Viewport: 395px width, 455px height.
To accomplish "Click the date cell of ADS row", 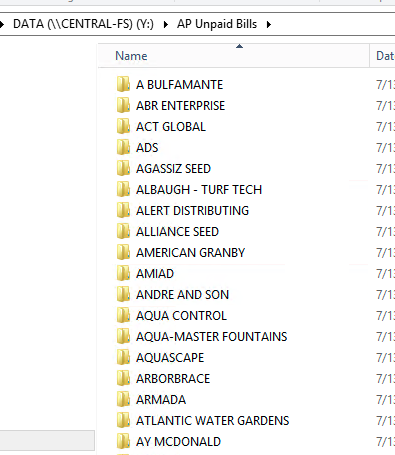I will (x=386, y=148).
